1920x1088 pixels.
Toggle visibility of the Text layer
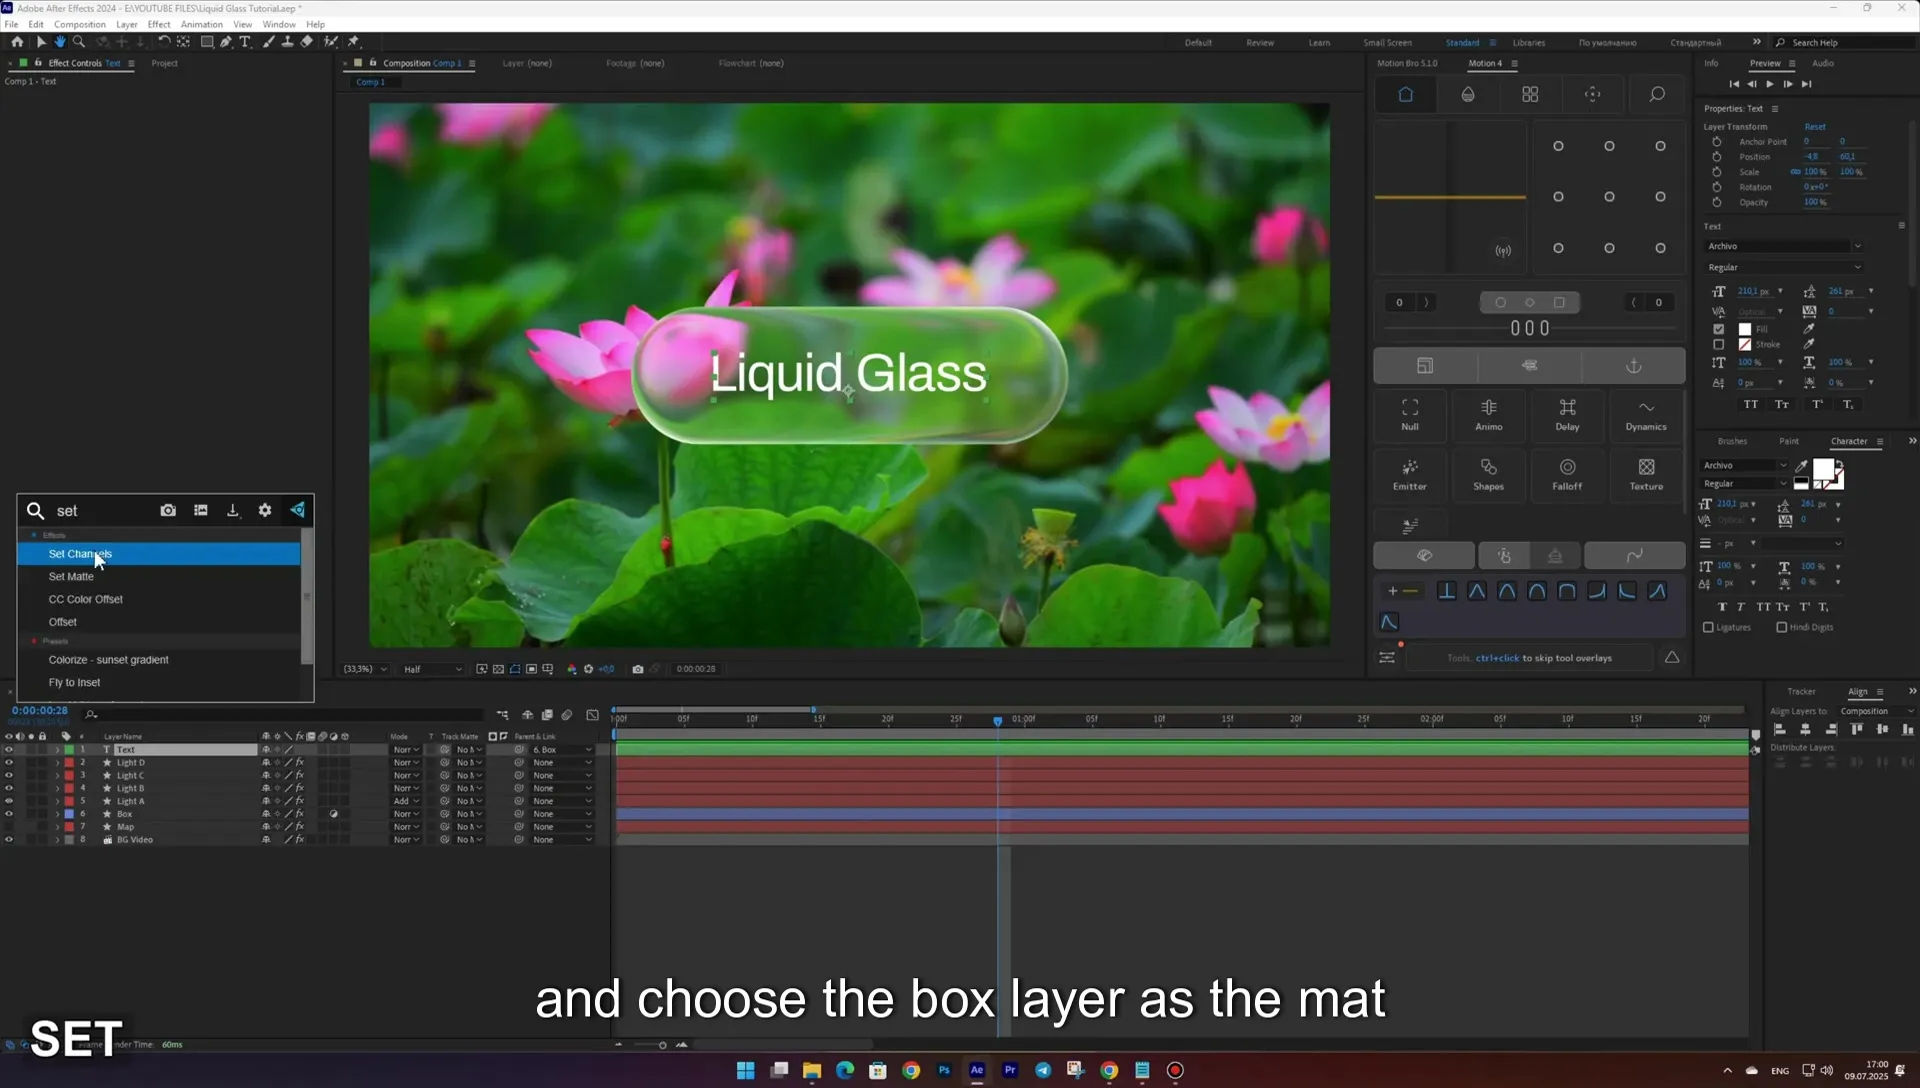pyautogui.click(x=9, y=749)
